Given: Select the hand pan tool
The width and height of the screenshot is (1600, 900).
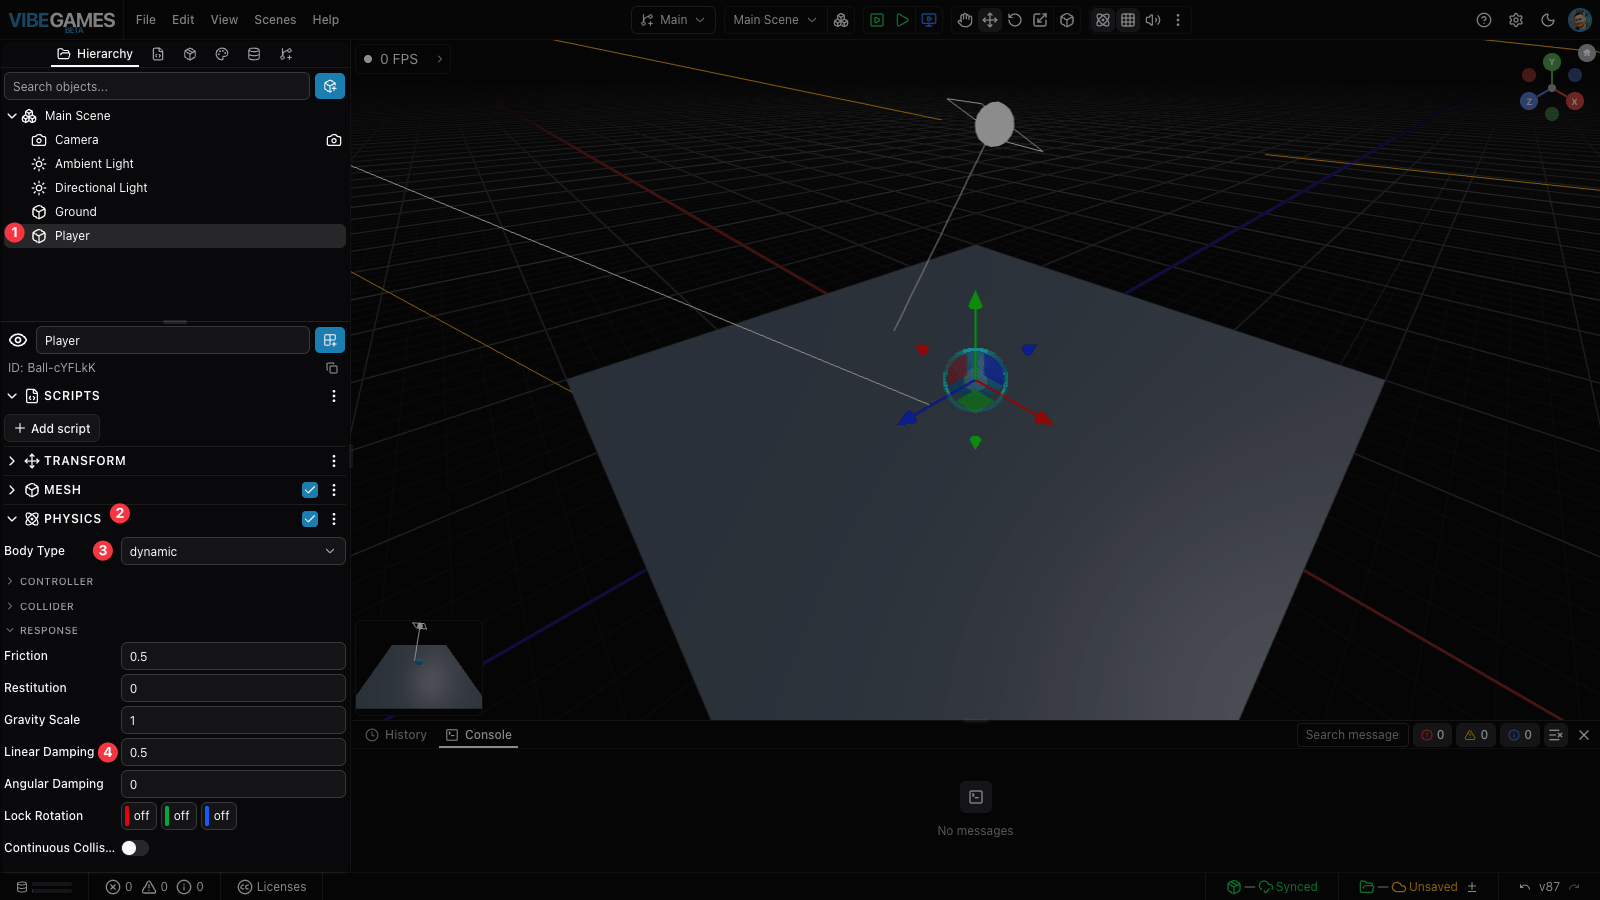Looking at the screenshot, I should 965,20.
